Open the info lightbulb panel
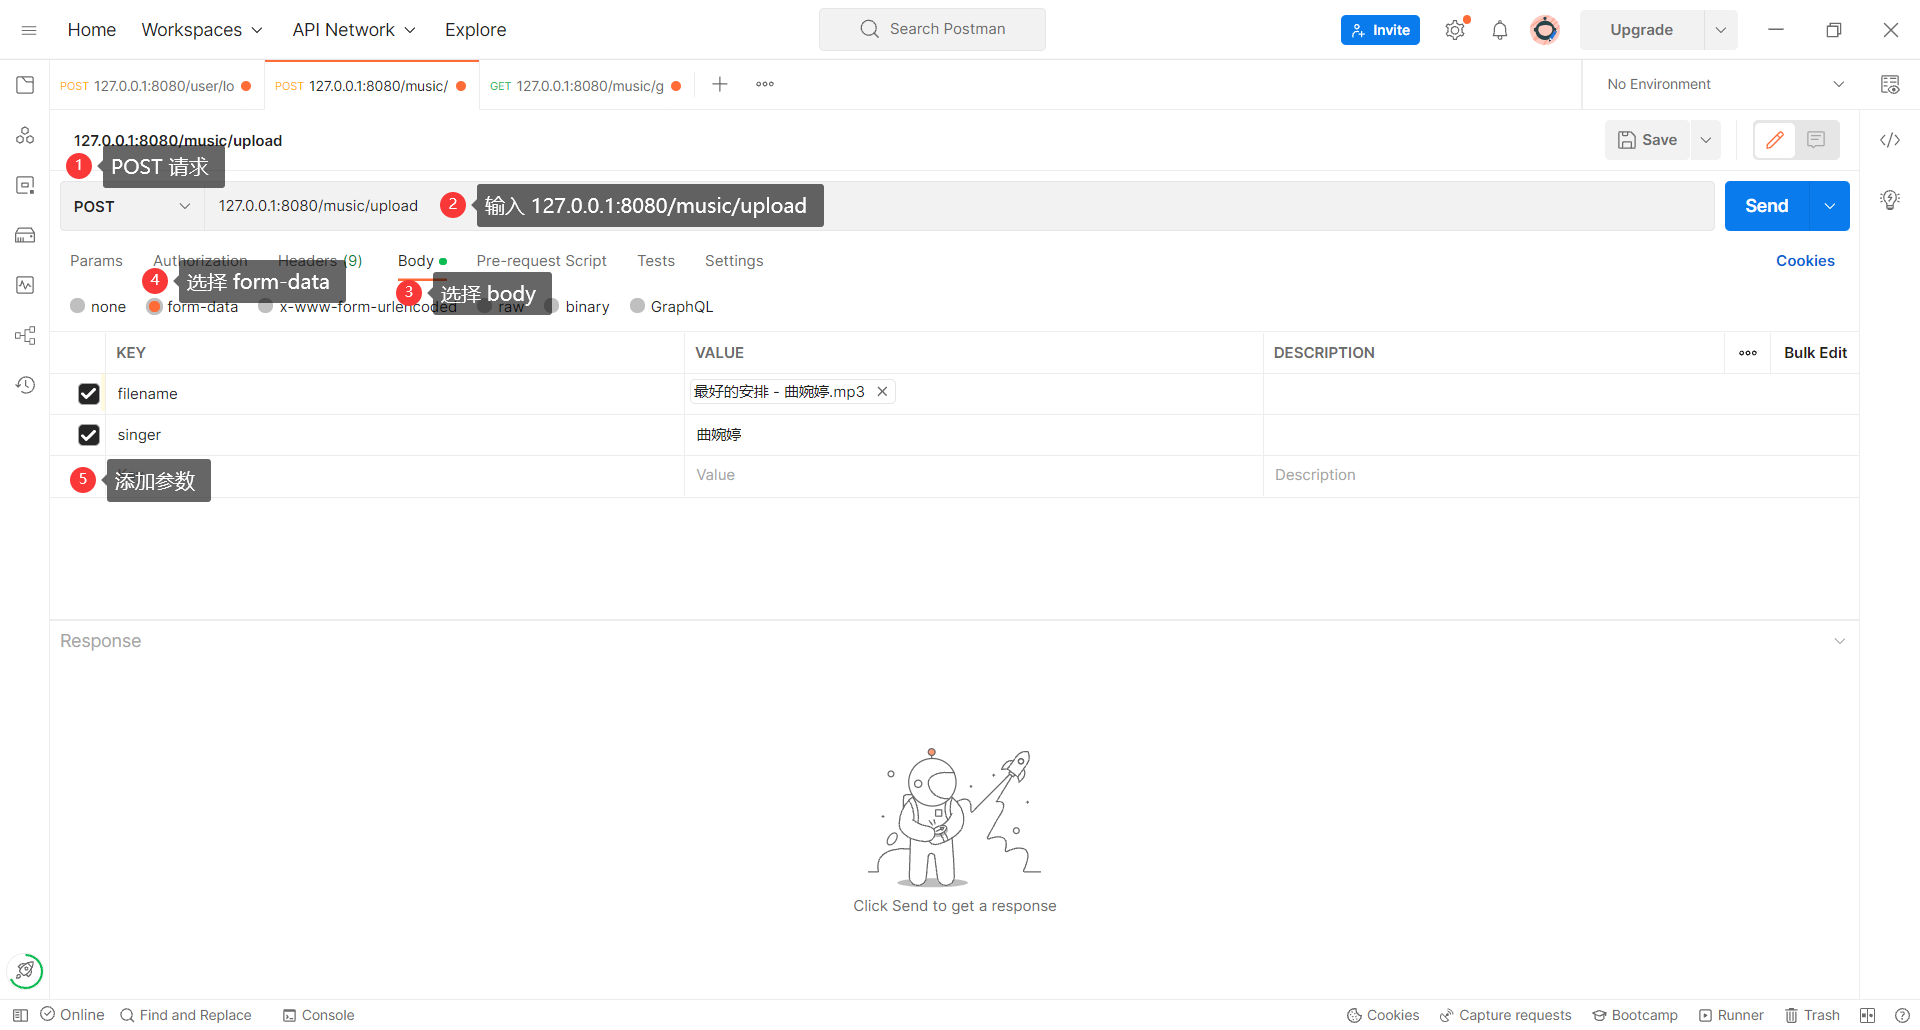 pos(1890,199)
